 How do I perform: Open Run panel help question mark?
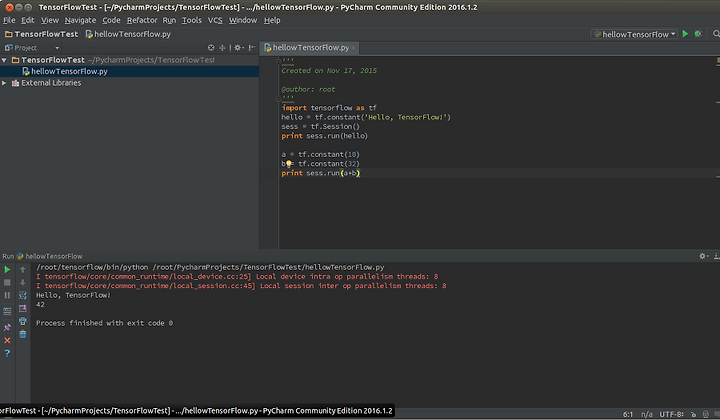7,353
